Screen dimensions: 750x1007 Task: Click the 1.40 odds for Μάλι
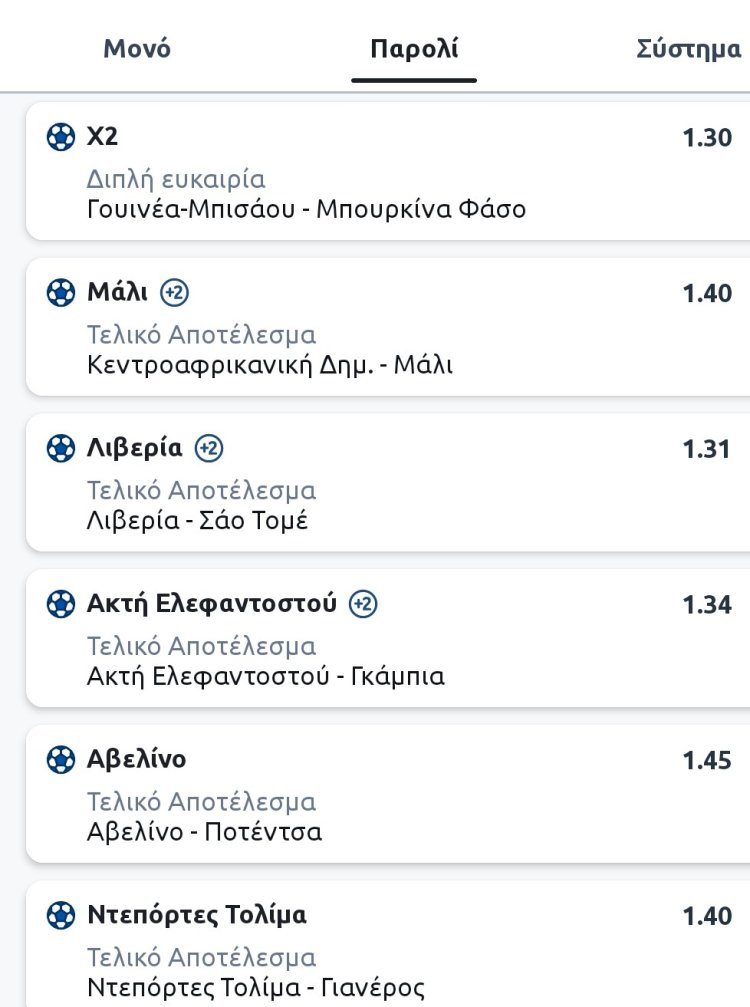(707, 293)
